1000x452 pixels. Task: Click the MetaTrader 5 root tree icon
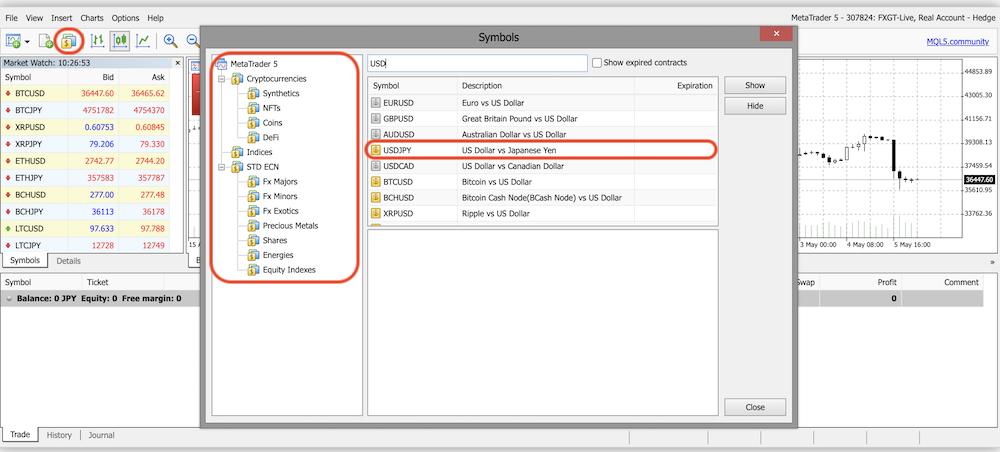[221, 64]
